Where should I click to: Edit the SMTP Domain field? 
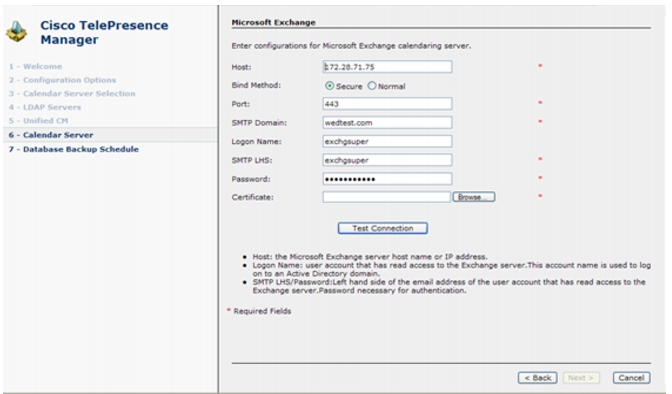[x=387, y=122]
